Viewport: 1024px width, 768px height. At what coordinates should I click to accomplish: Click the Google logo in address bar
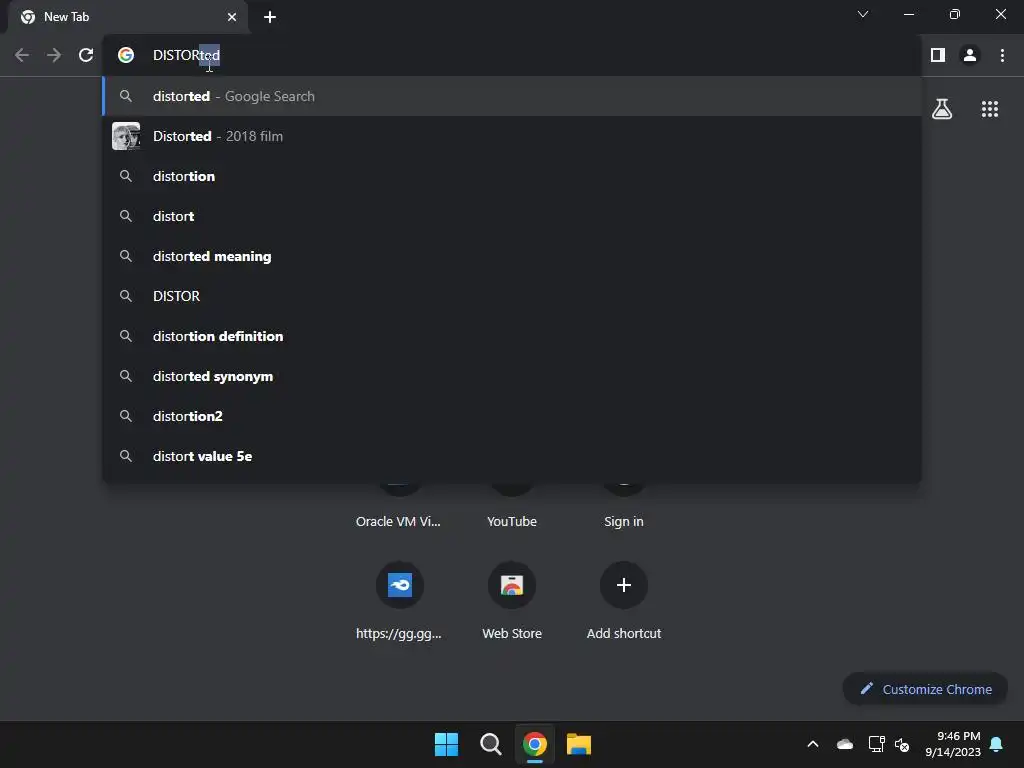click(x=126, y=55)
